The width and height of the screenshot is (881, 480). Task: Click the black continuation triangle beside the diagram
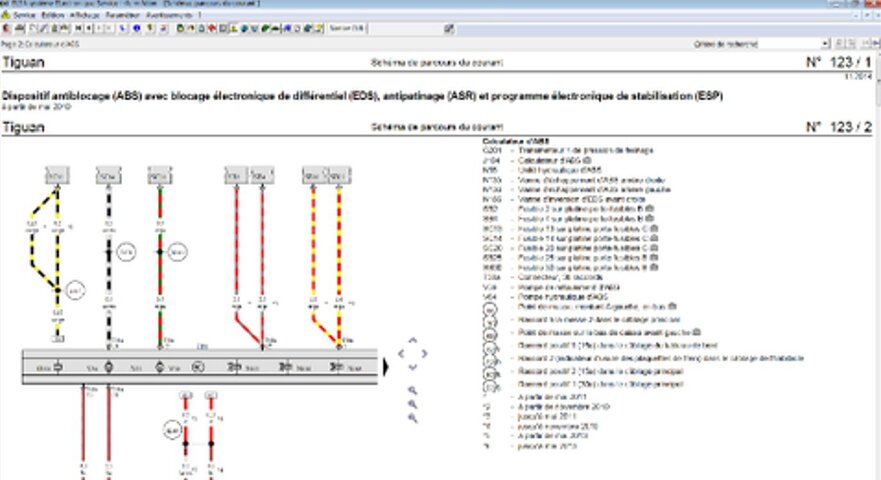tap(386, 367)
